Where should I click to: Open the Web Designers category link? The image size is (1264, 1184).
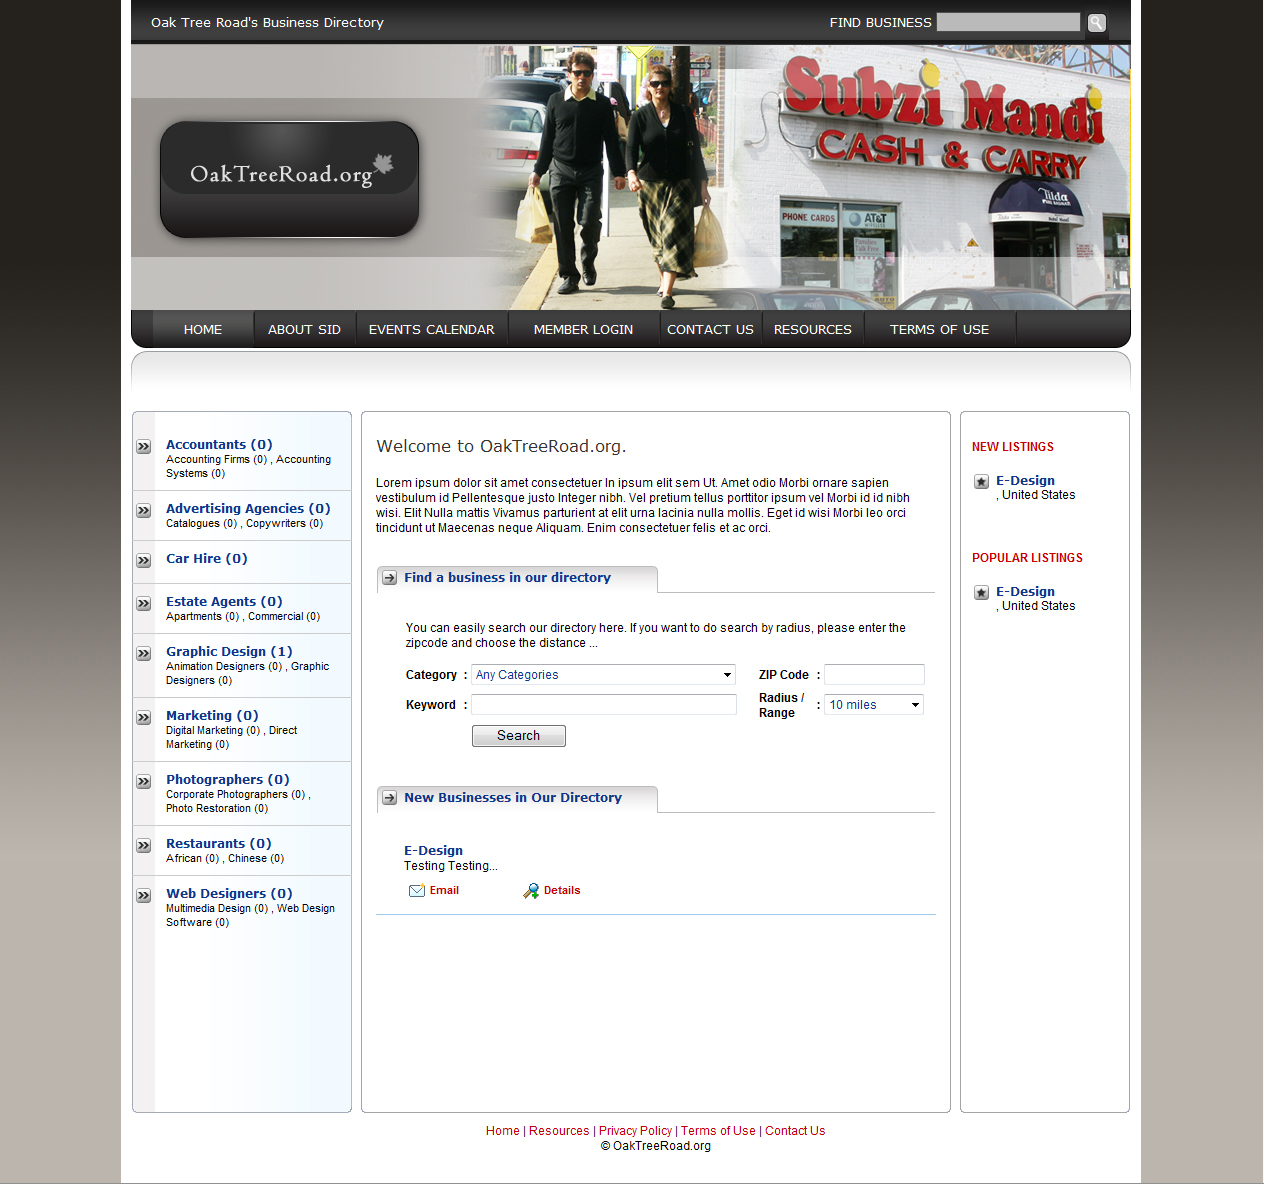(229, 894)
